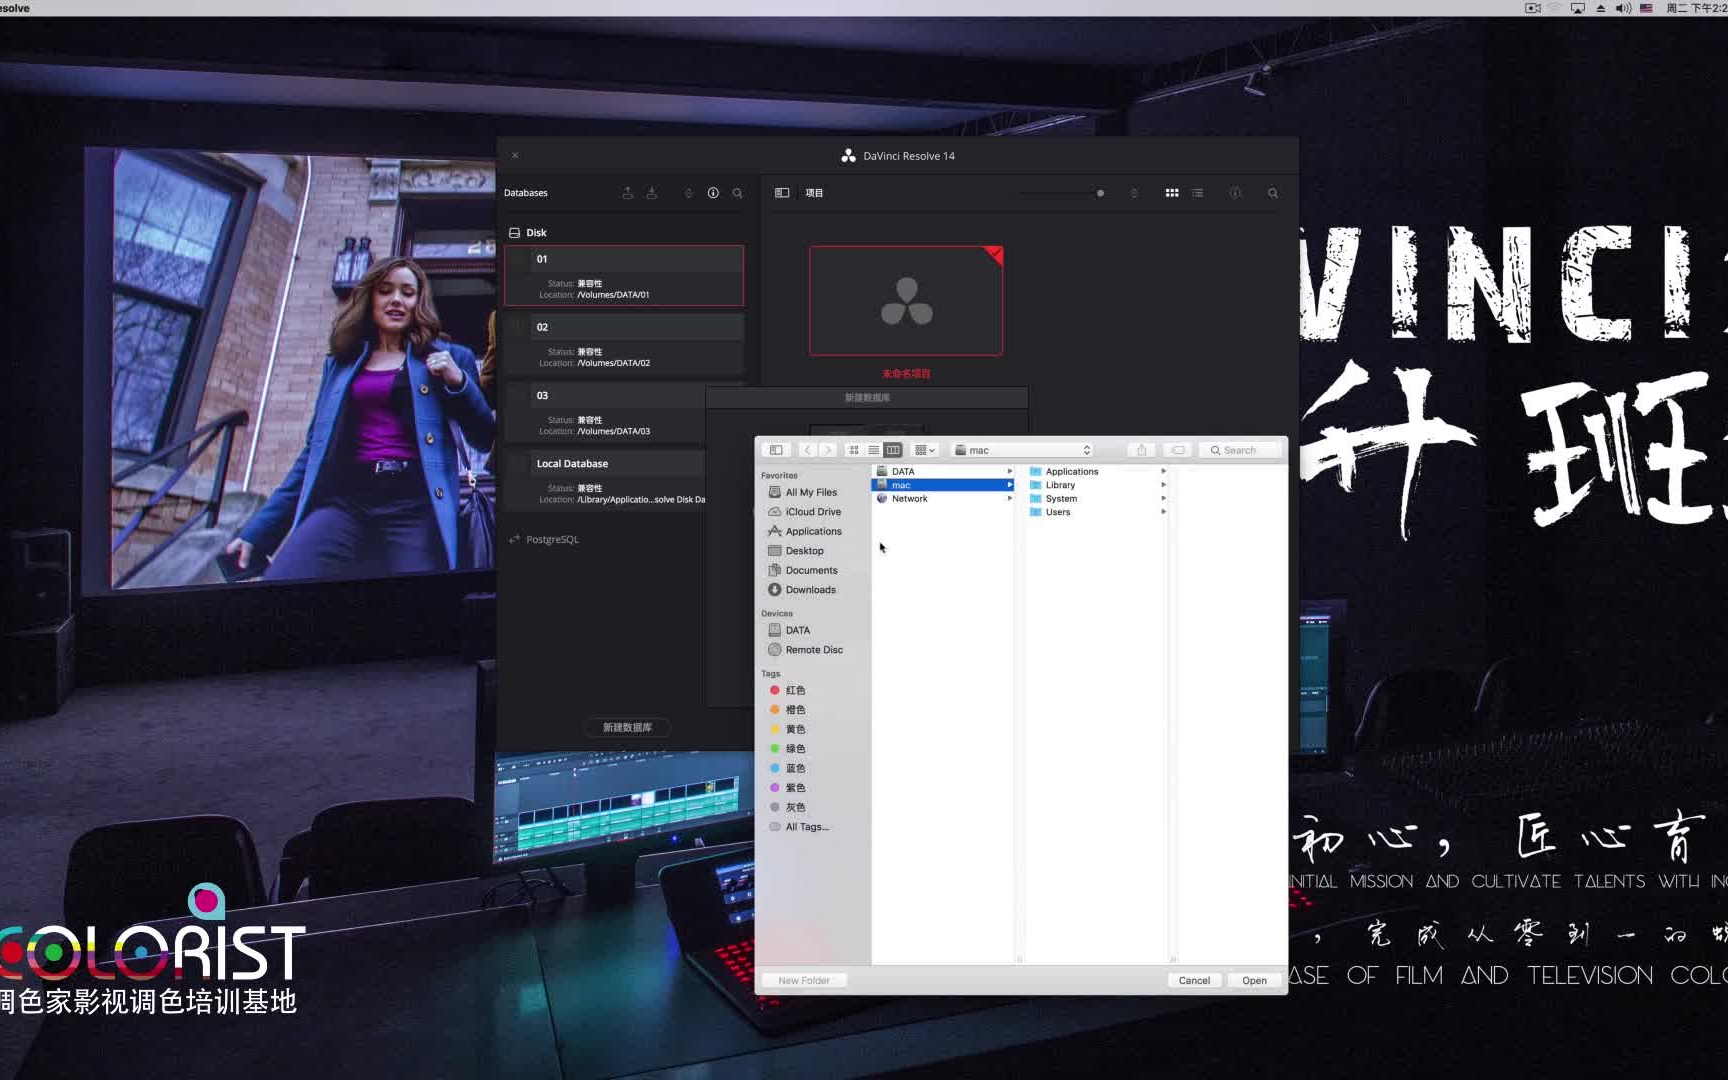The height and width of the screenshot is (1080, 1728).
Task: Switch projects to thumbnail grid view
Action: point(1172,193)
